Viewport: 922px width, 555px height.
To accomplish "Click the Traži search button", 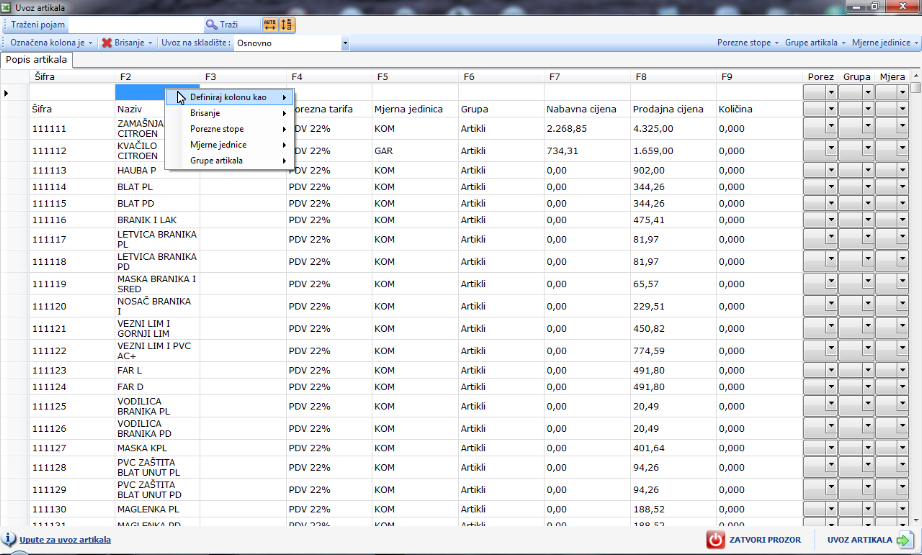I will coord(222,25).
